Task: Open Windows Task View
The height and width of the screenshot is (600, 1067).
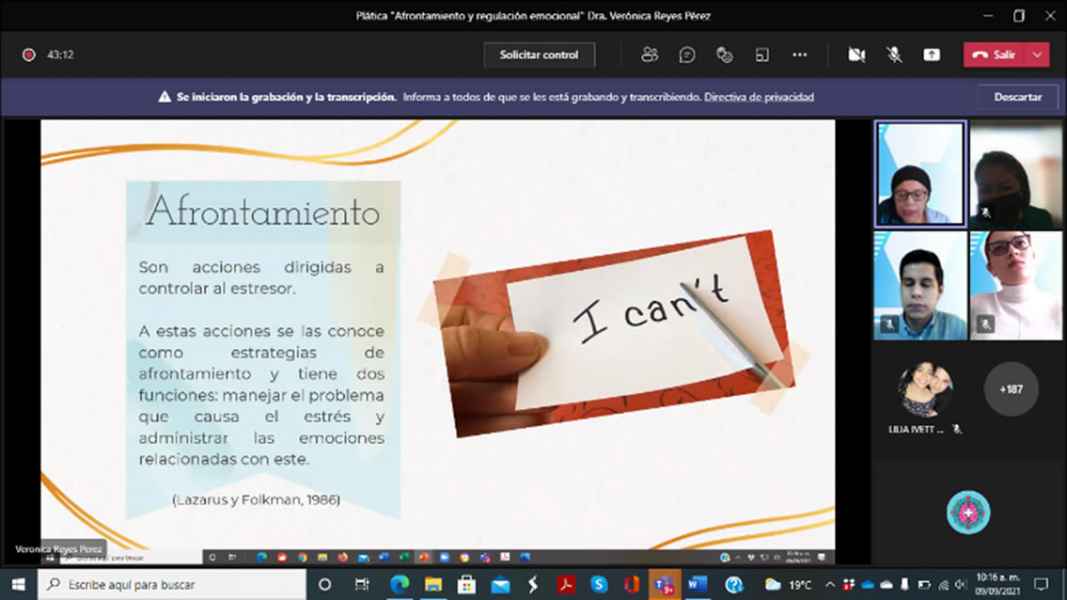Action: [x=362, y=584]
